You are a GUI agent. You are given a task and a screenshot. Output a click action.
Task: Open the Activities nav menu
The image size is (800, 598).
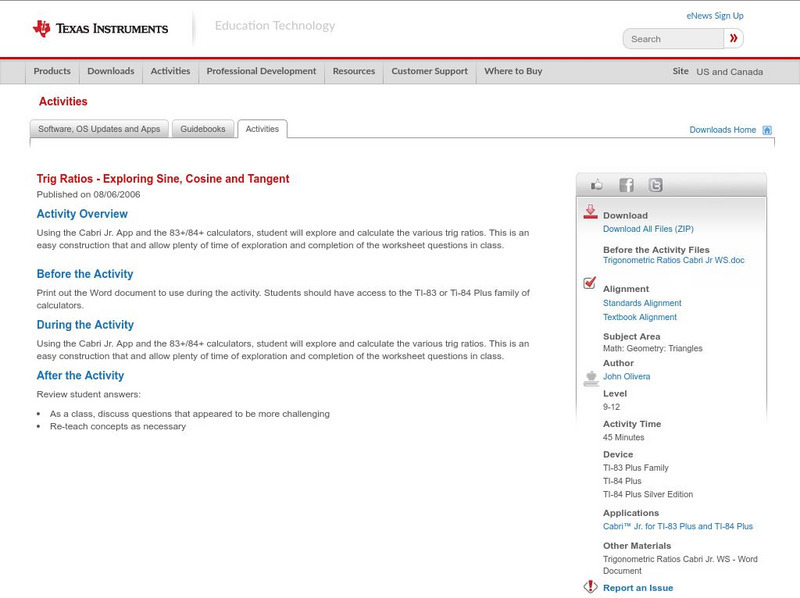(x=170, y=71)
